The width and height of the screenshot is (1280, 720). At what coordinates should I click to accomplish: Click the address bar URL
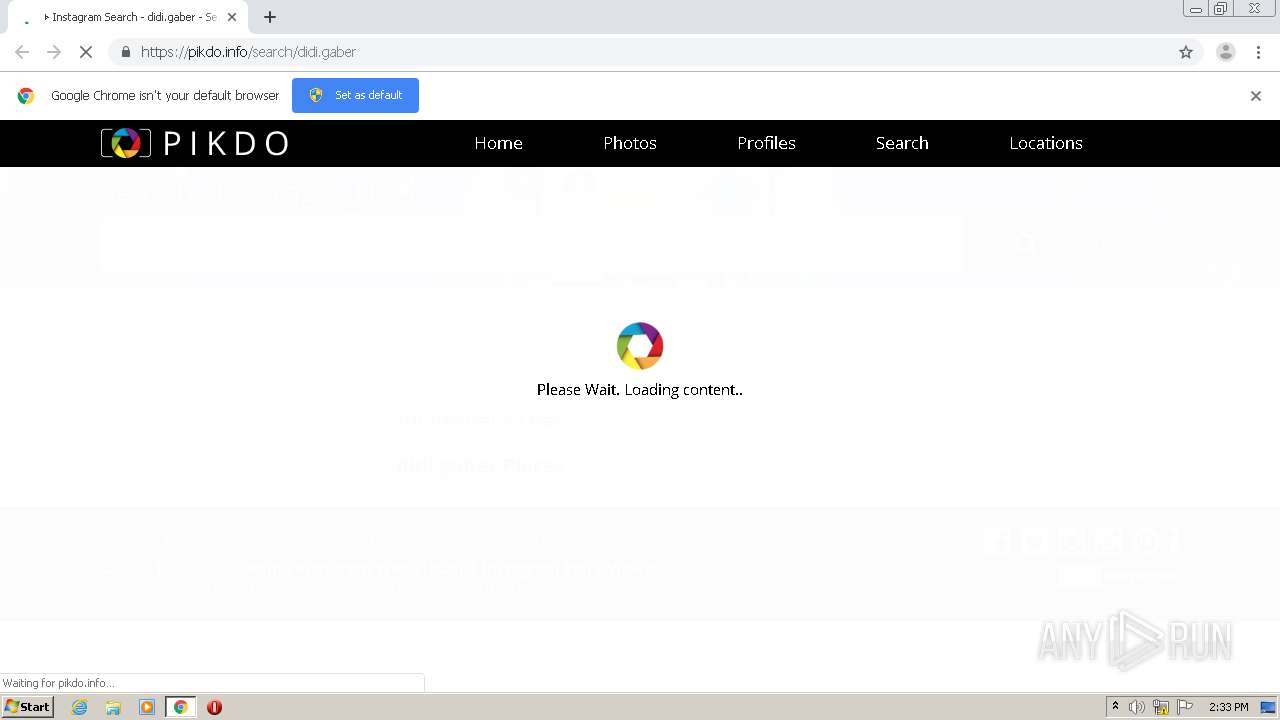pyautogui.click(x=248, y=52)
